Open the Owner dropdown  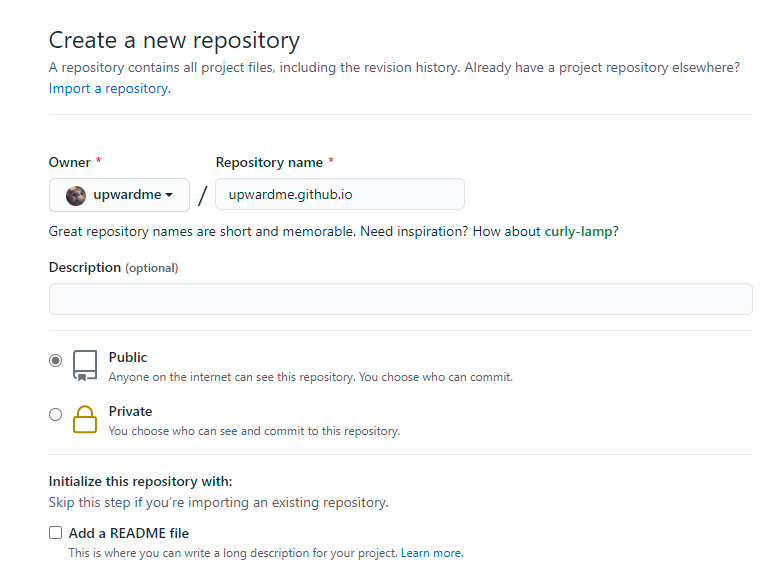point(119,195)
